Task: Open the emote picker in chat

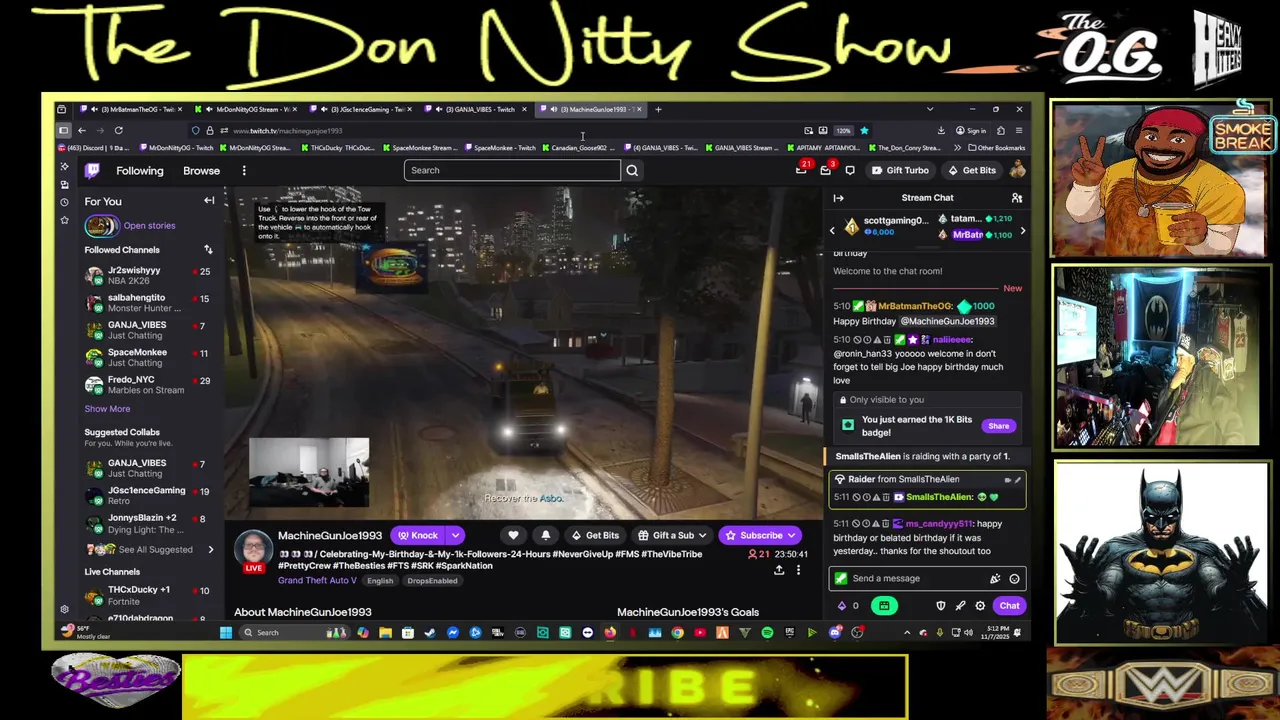Action: (1014, 578)
